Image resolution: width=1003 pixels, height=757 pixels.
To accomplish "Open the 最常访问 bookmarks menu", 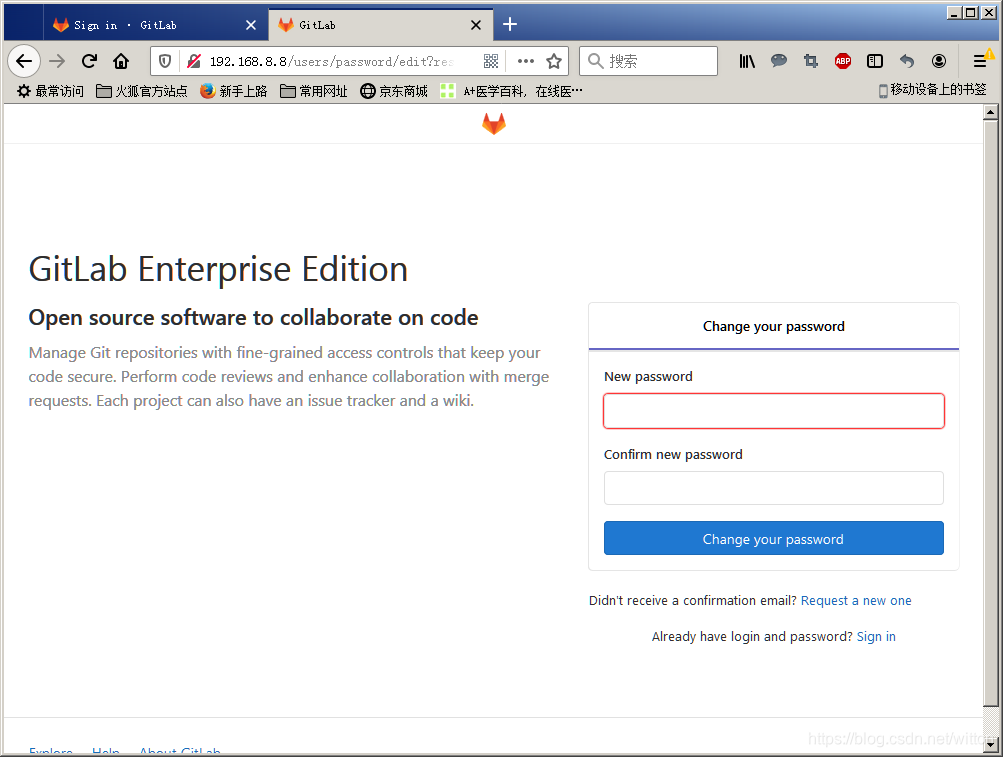I will point(51,92).
